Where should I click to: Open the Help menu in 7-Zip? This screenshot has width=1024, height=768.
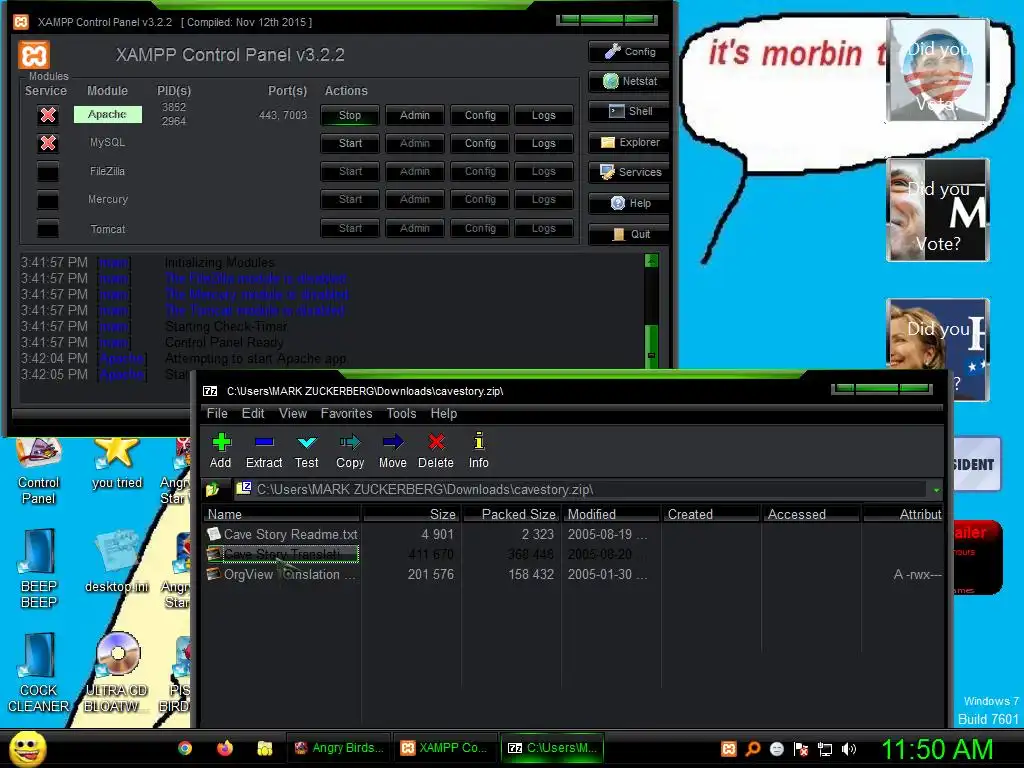click(443, 413)
